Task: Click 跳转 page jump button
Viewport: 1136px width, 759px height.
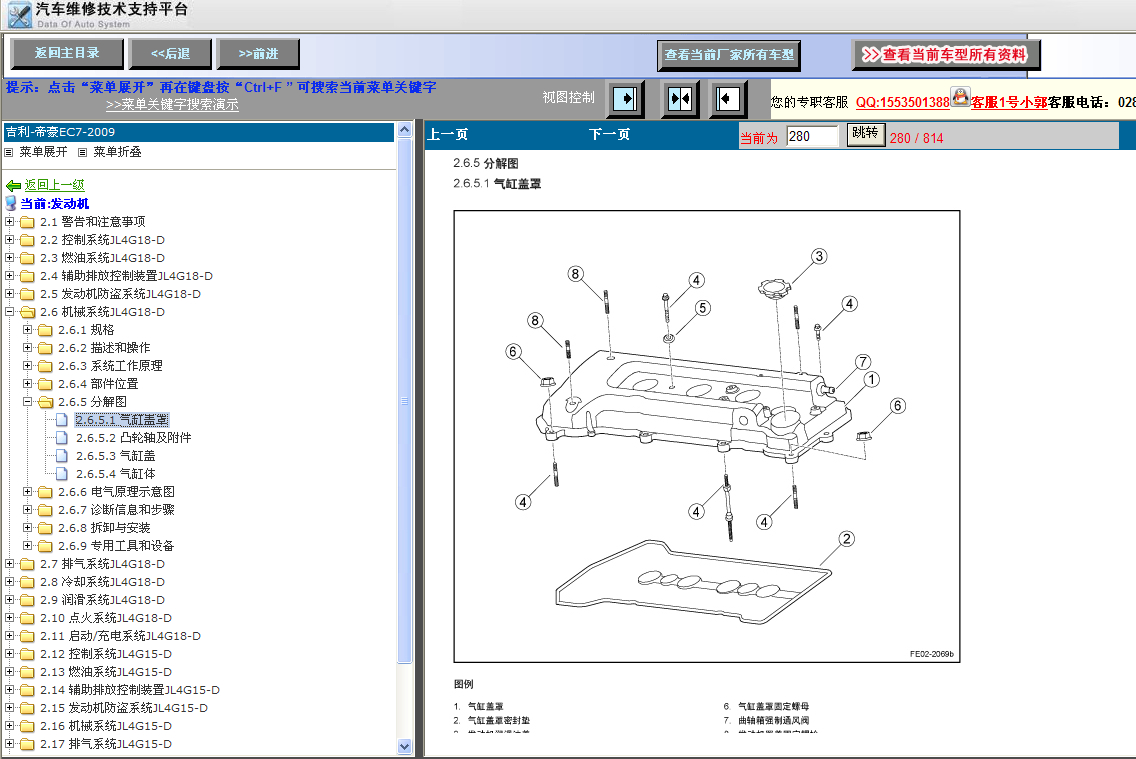Action: (866, 135)
